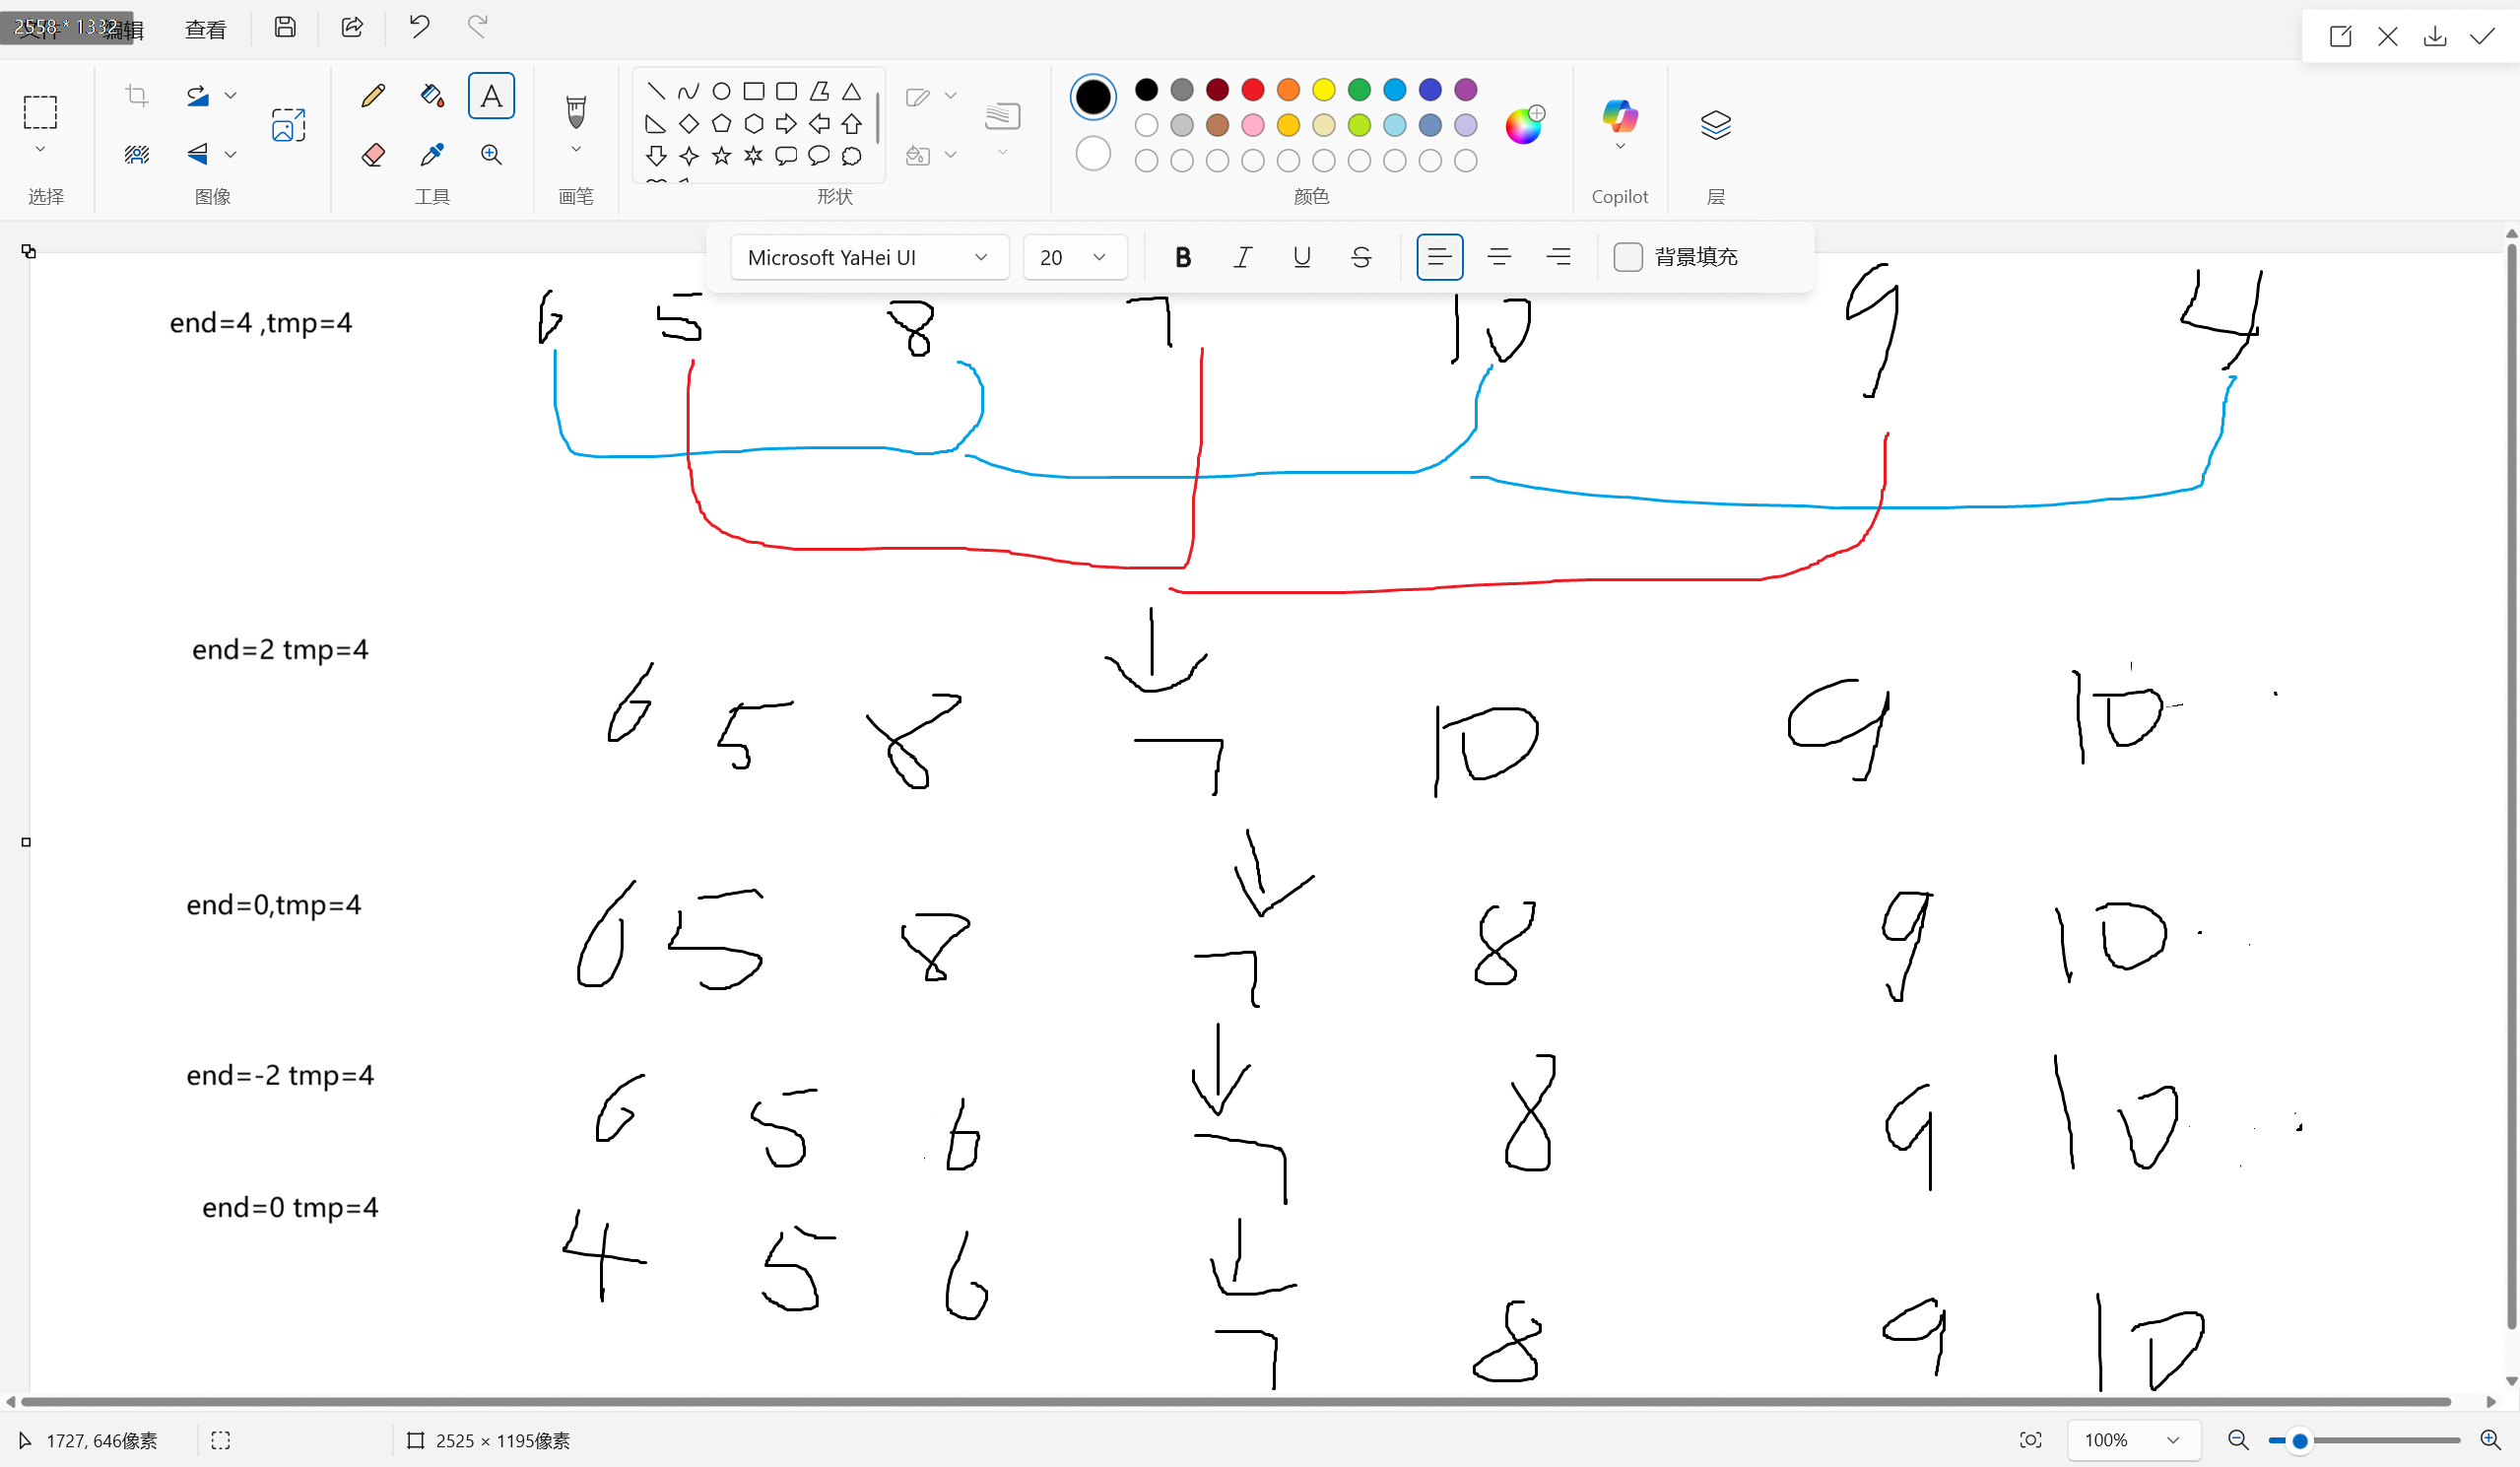Screen dimensions: 2520x1467
Task: Pick the yellow color swatch
Action: [x=1323, y=90]
